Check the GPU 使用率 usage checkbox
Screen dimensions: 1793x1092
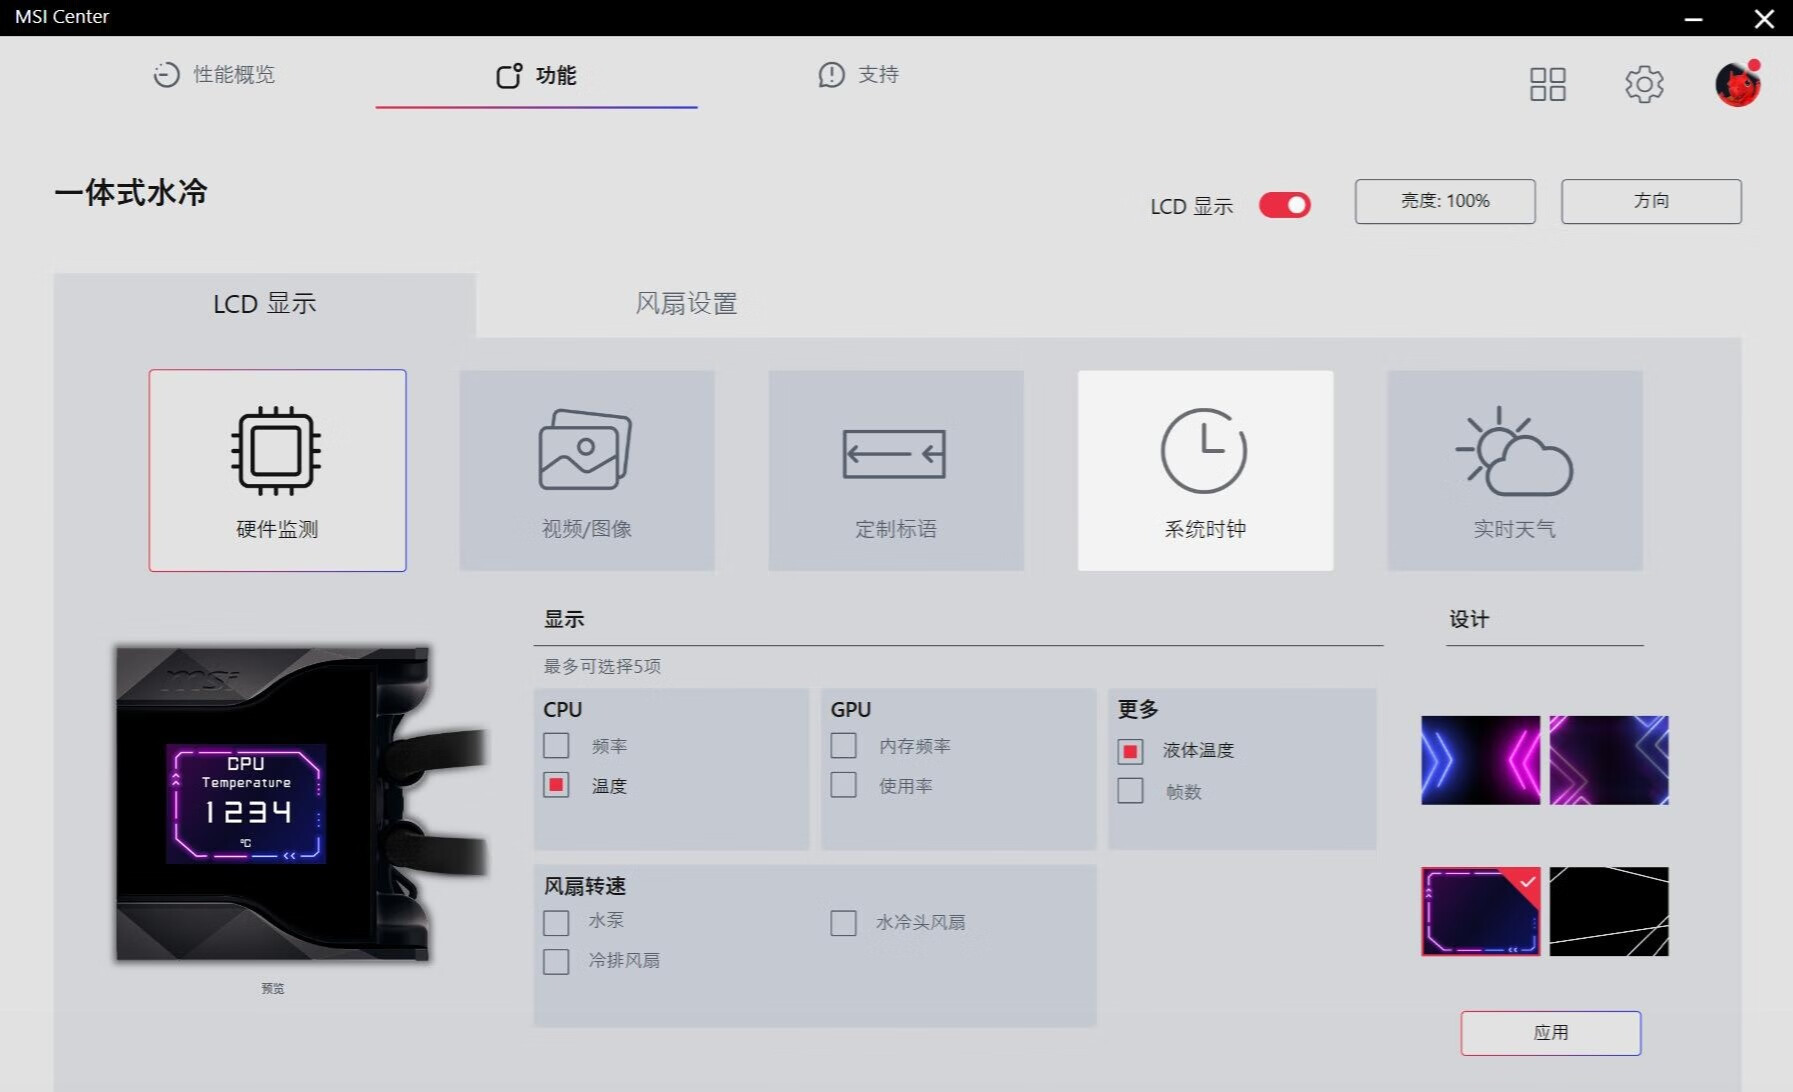[843, 786]
